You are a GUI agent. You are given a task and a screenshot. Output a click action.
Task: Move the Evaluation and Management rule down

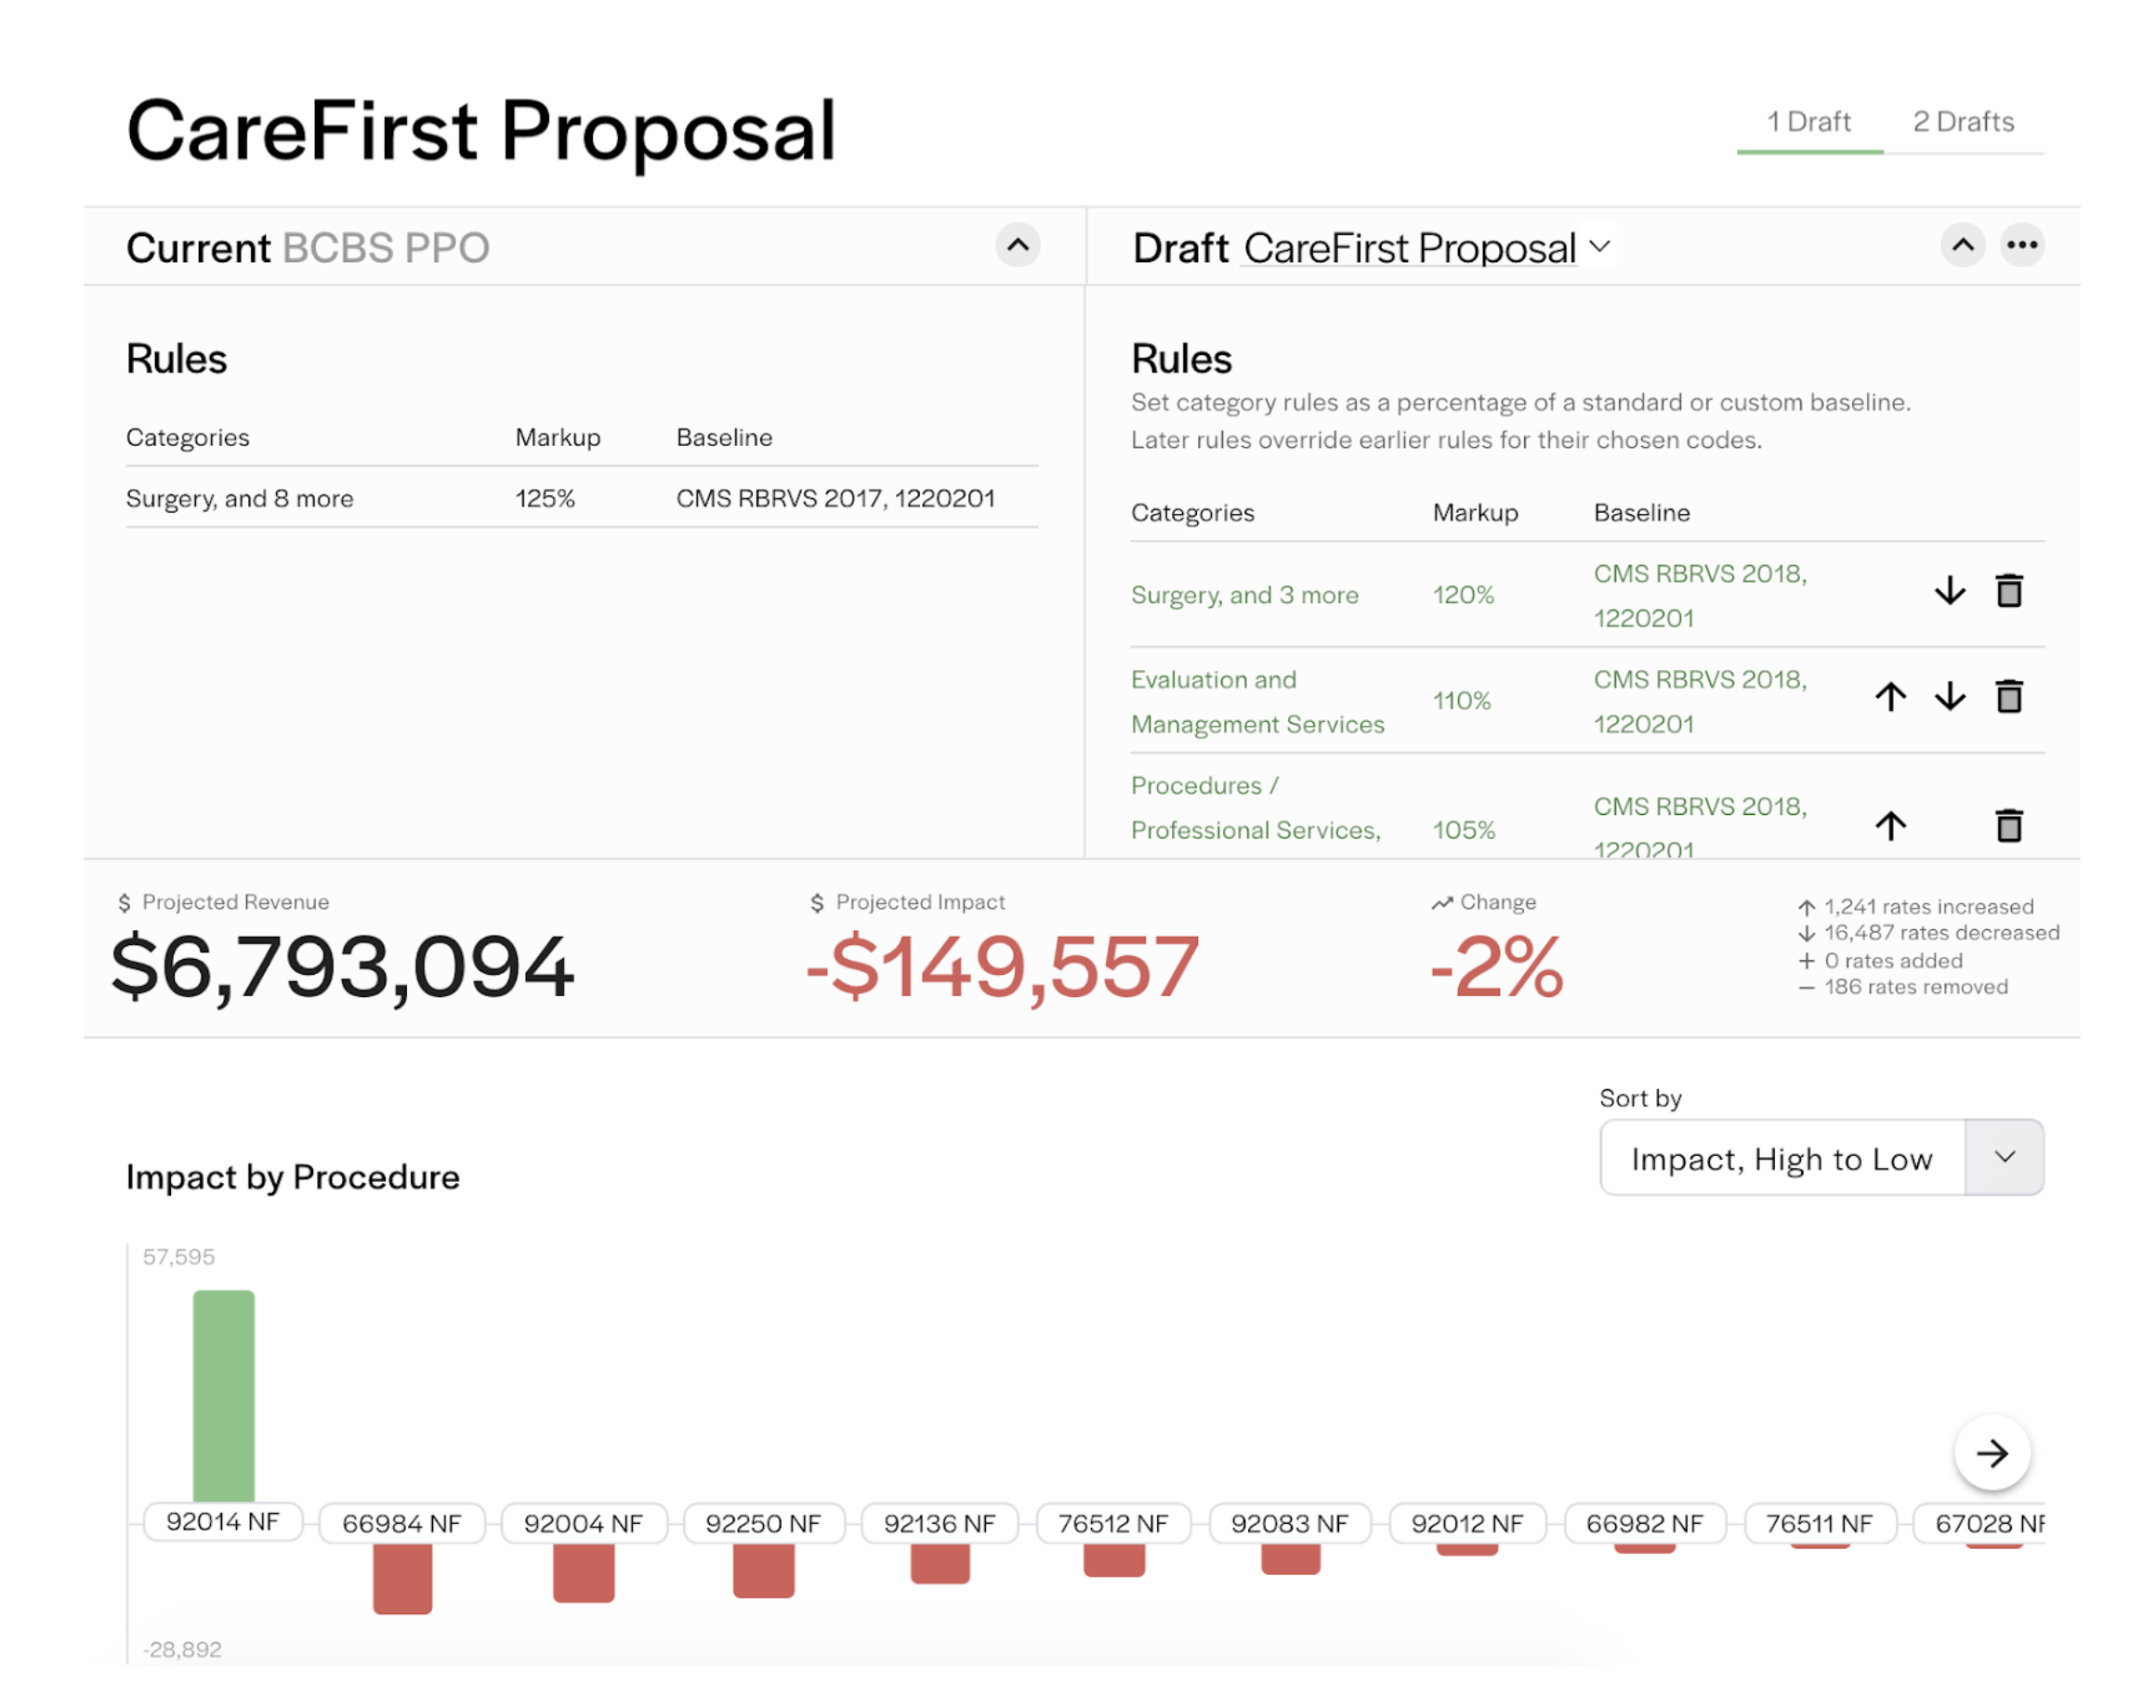click(x=1950, y=697)
